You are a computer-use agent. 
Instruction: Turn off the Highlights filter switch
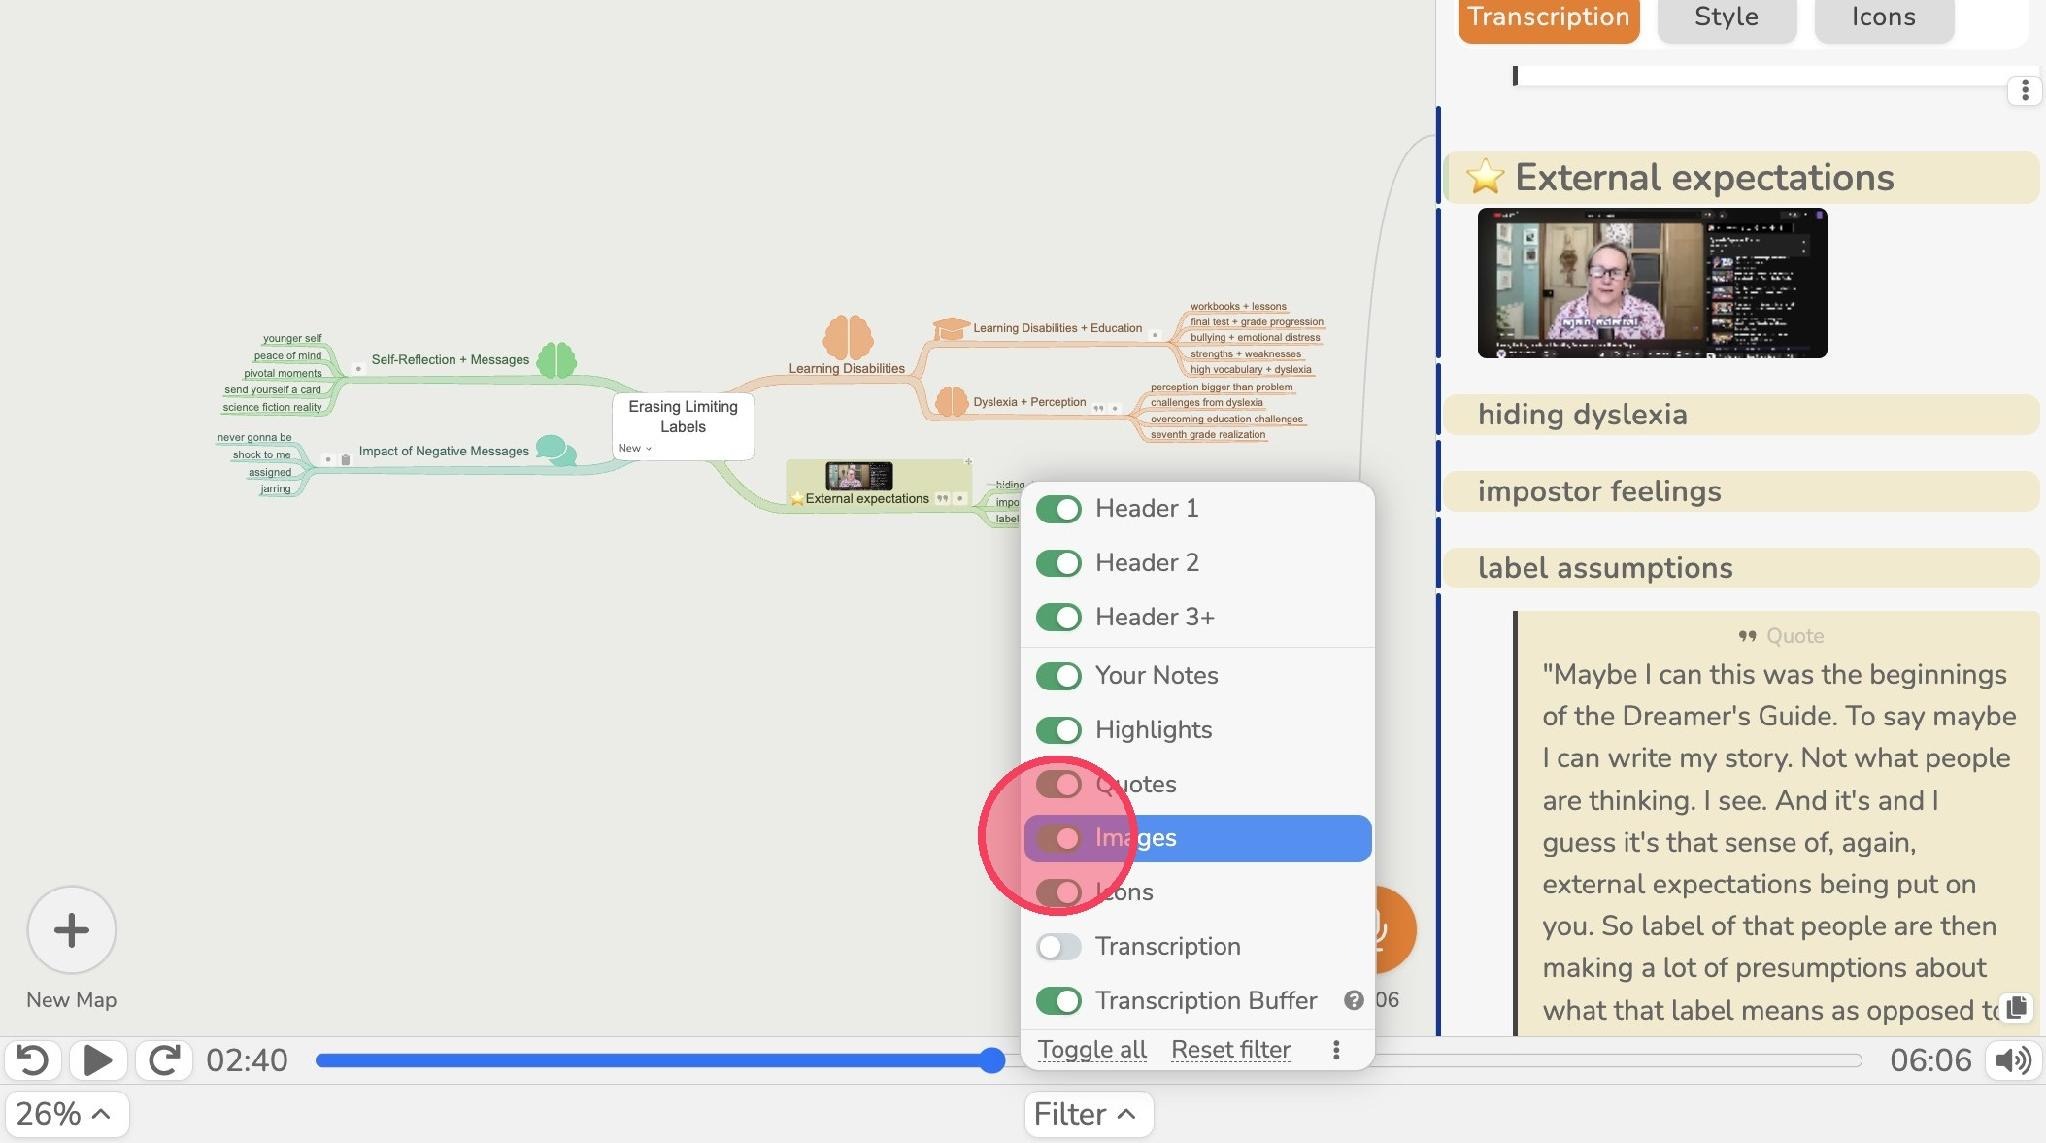[1058, 730]
